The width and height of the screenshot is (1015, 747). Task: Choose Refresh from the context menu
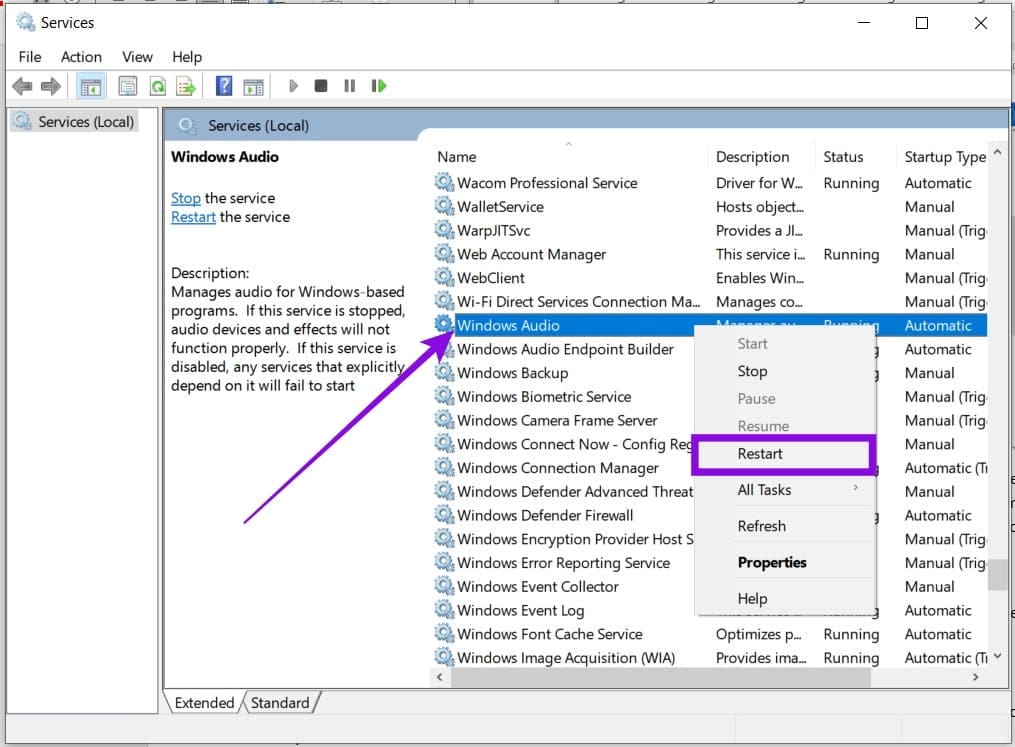761,526
